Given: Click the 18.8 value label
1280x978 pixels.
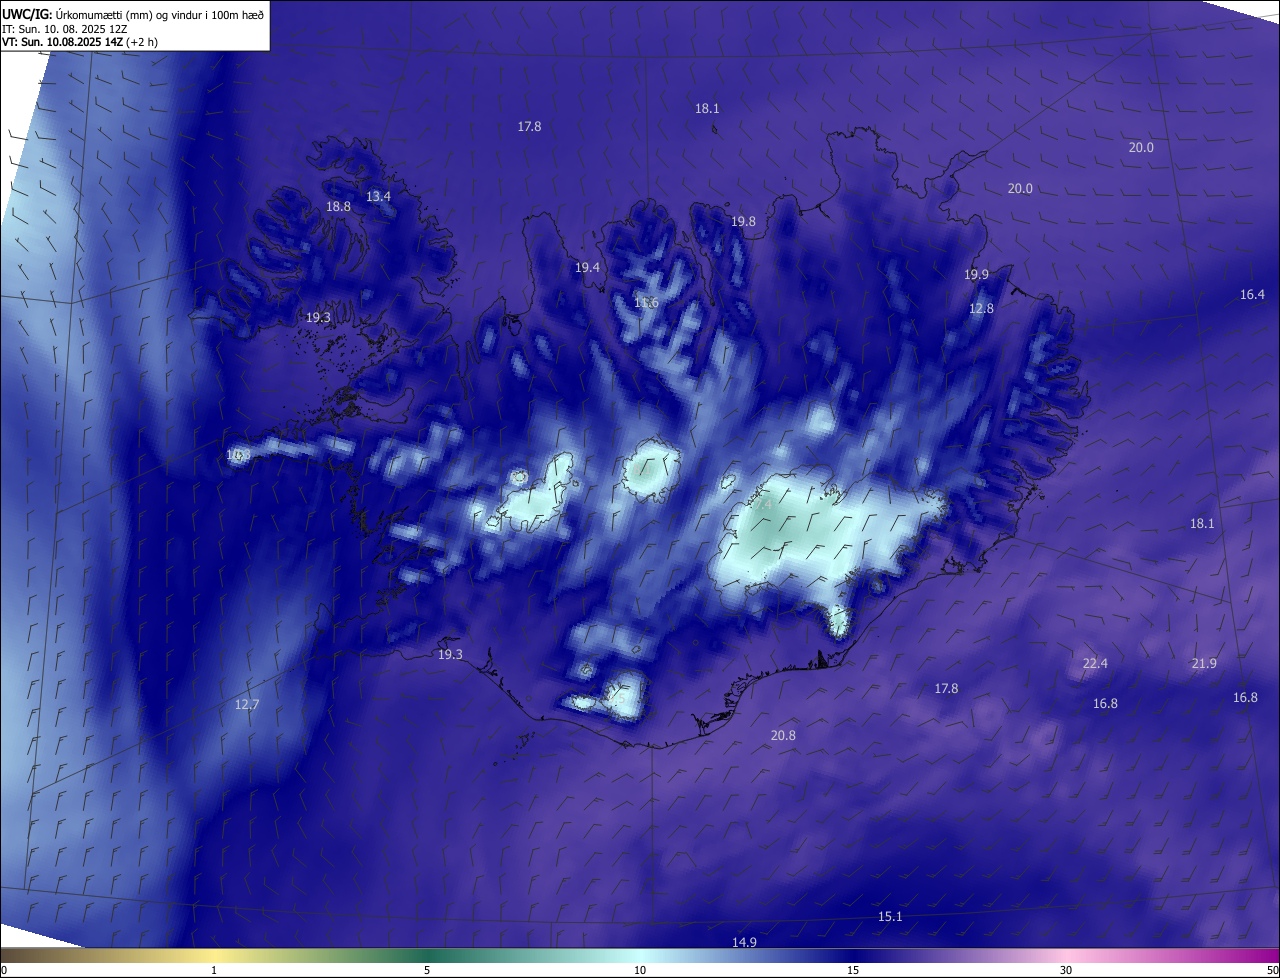Looking at the screenshot, I should pos(338,206).
